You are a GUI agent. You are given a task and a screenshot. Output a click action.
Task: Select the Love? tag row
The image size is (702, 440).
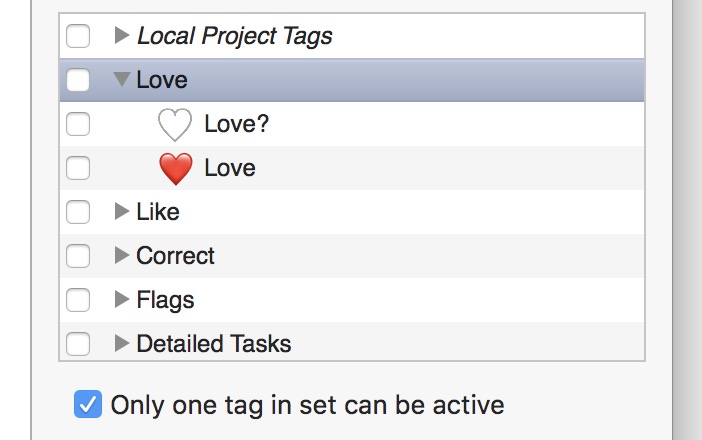click(352, 124)
